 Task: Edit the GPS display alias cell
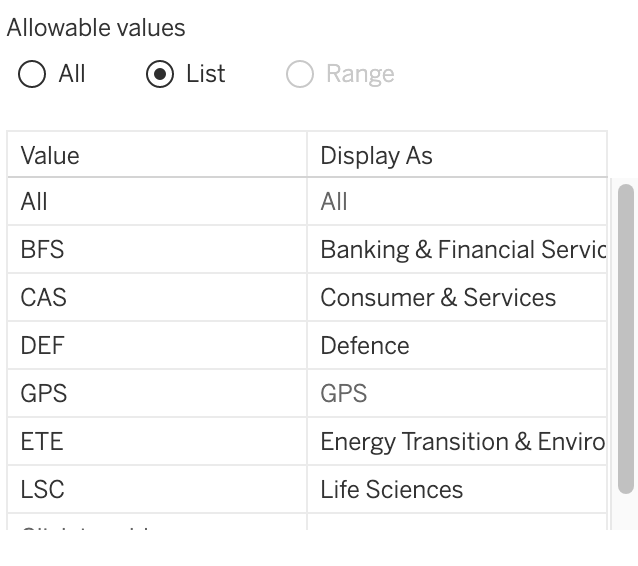[x=456, y=394]
